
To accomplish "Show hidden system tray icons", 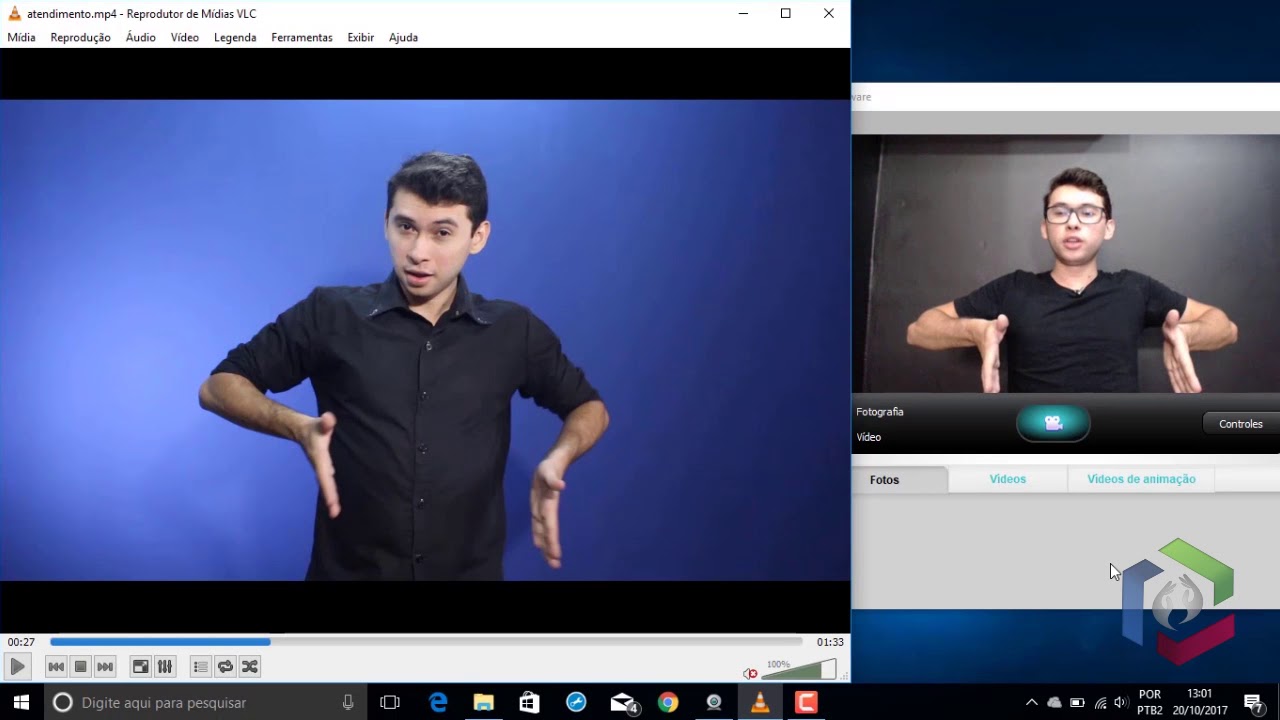I will click(1032, 702).
